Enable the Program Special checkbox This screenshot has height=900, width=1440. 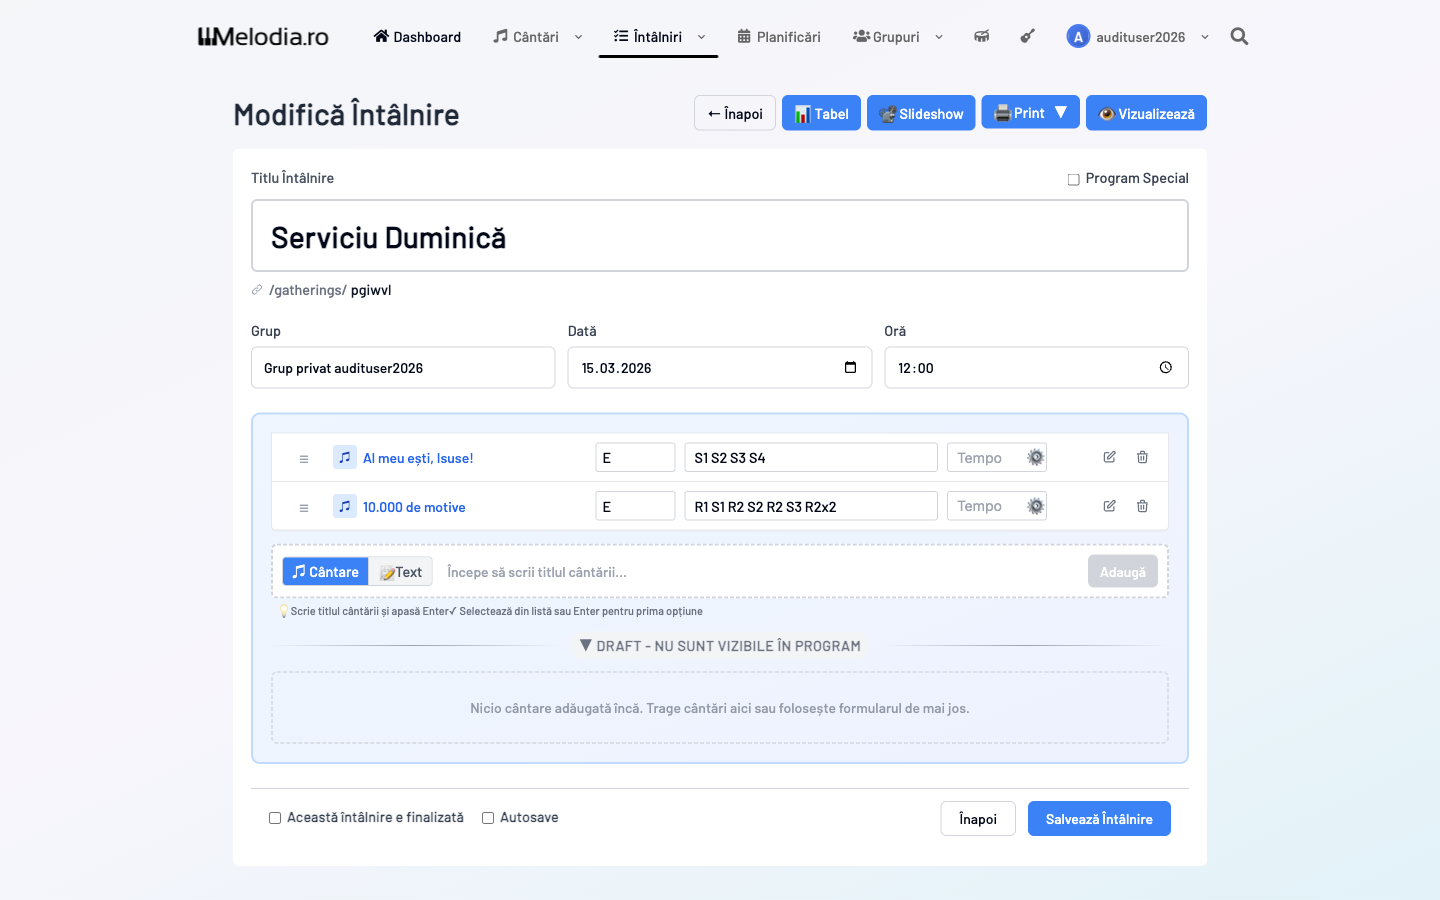pyautogui.click(x=1074, y=180)
